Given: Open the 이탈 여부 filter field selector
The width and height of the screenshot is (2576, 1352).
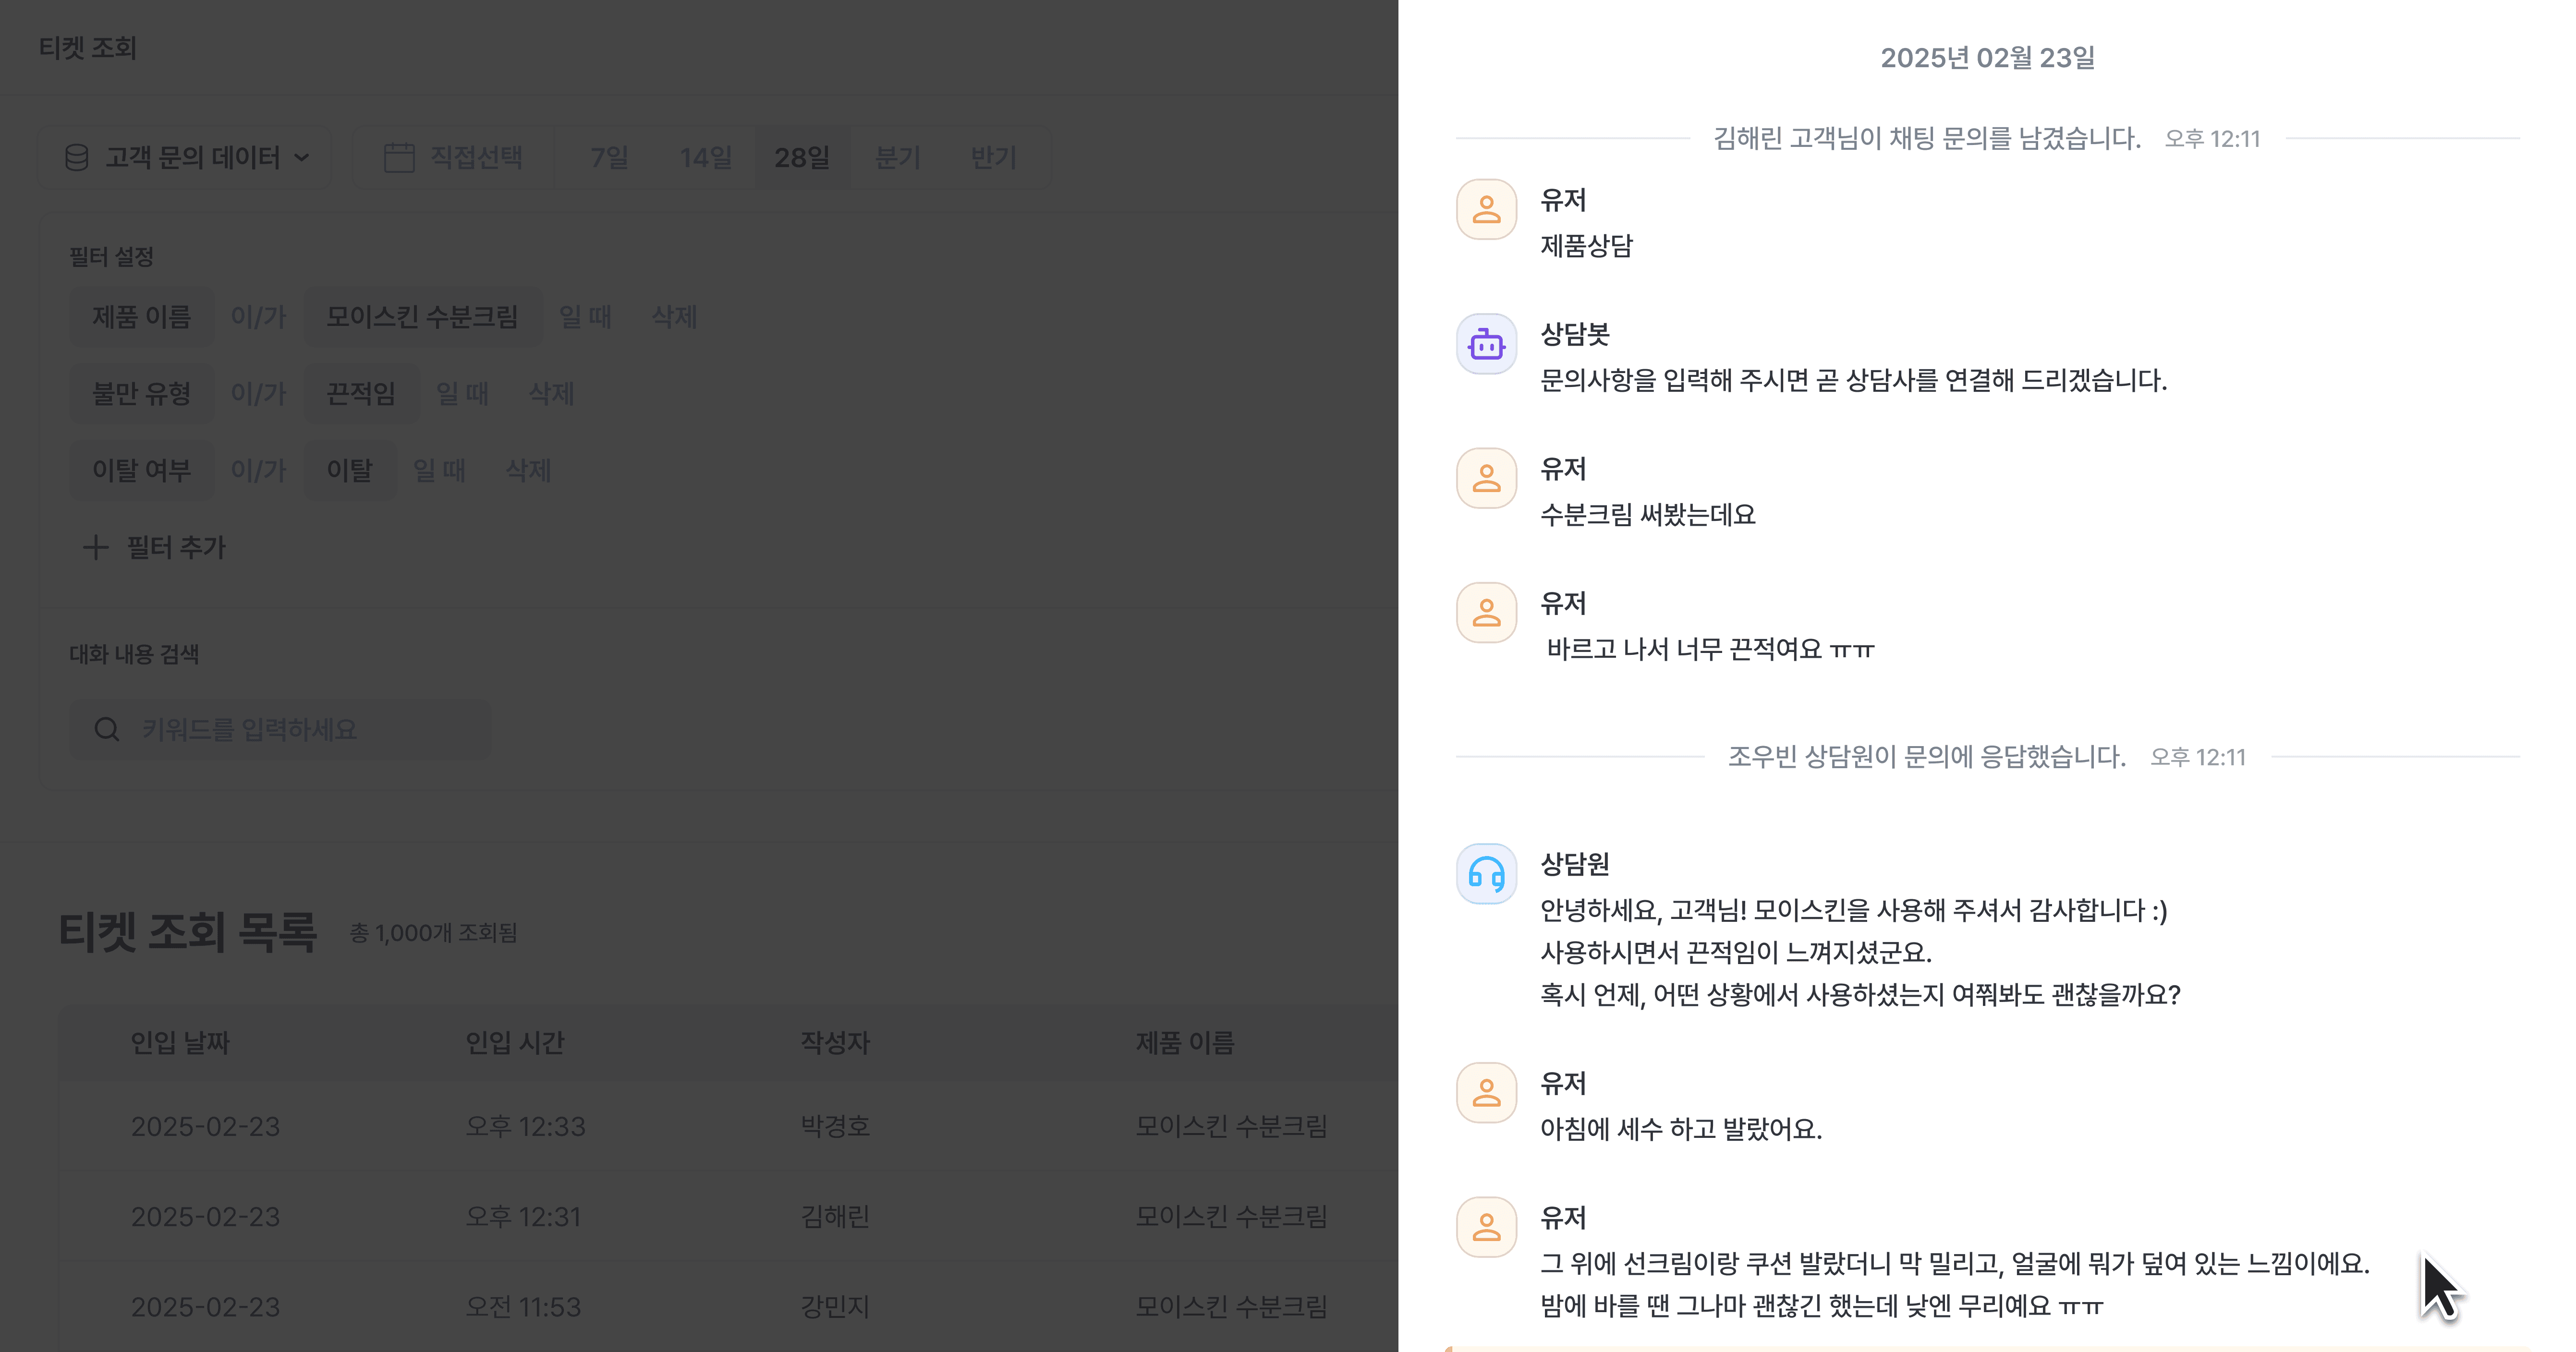Looking at the screenshot, I should pyautogui.click(x=141, y=471).
